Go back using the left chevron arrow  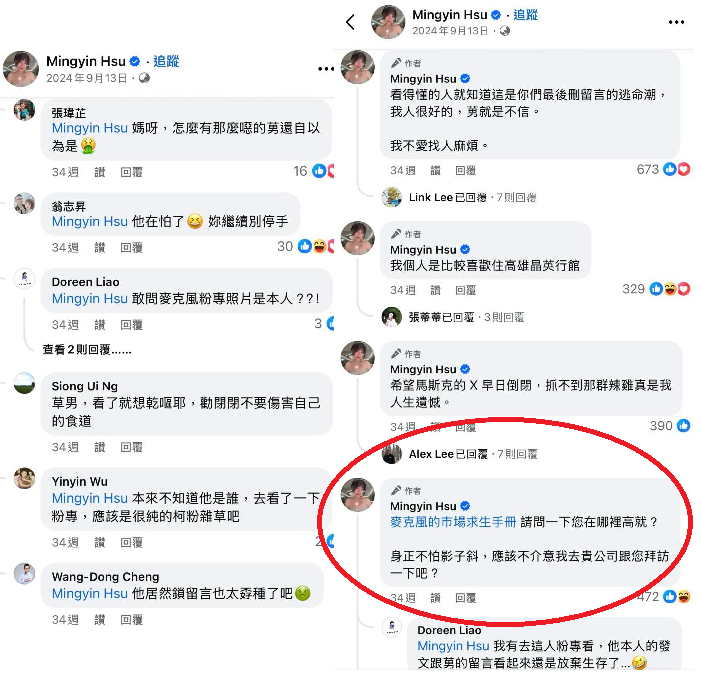click(351, 21)
